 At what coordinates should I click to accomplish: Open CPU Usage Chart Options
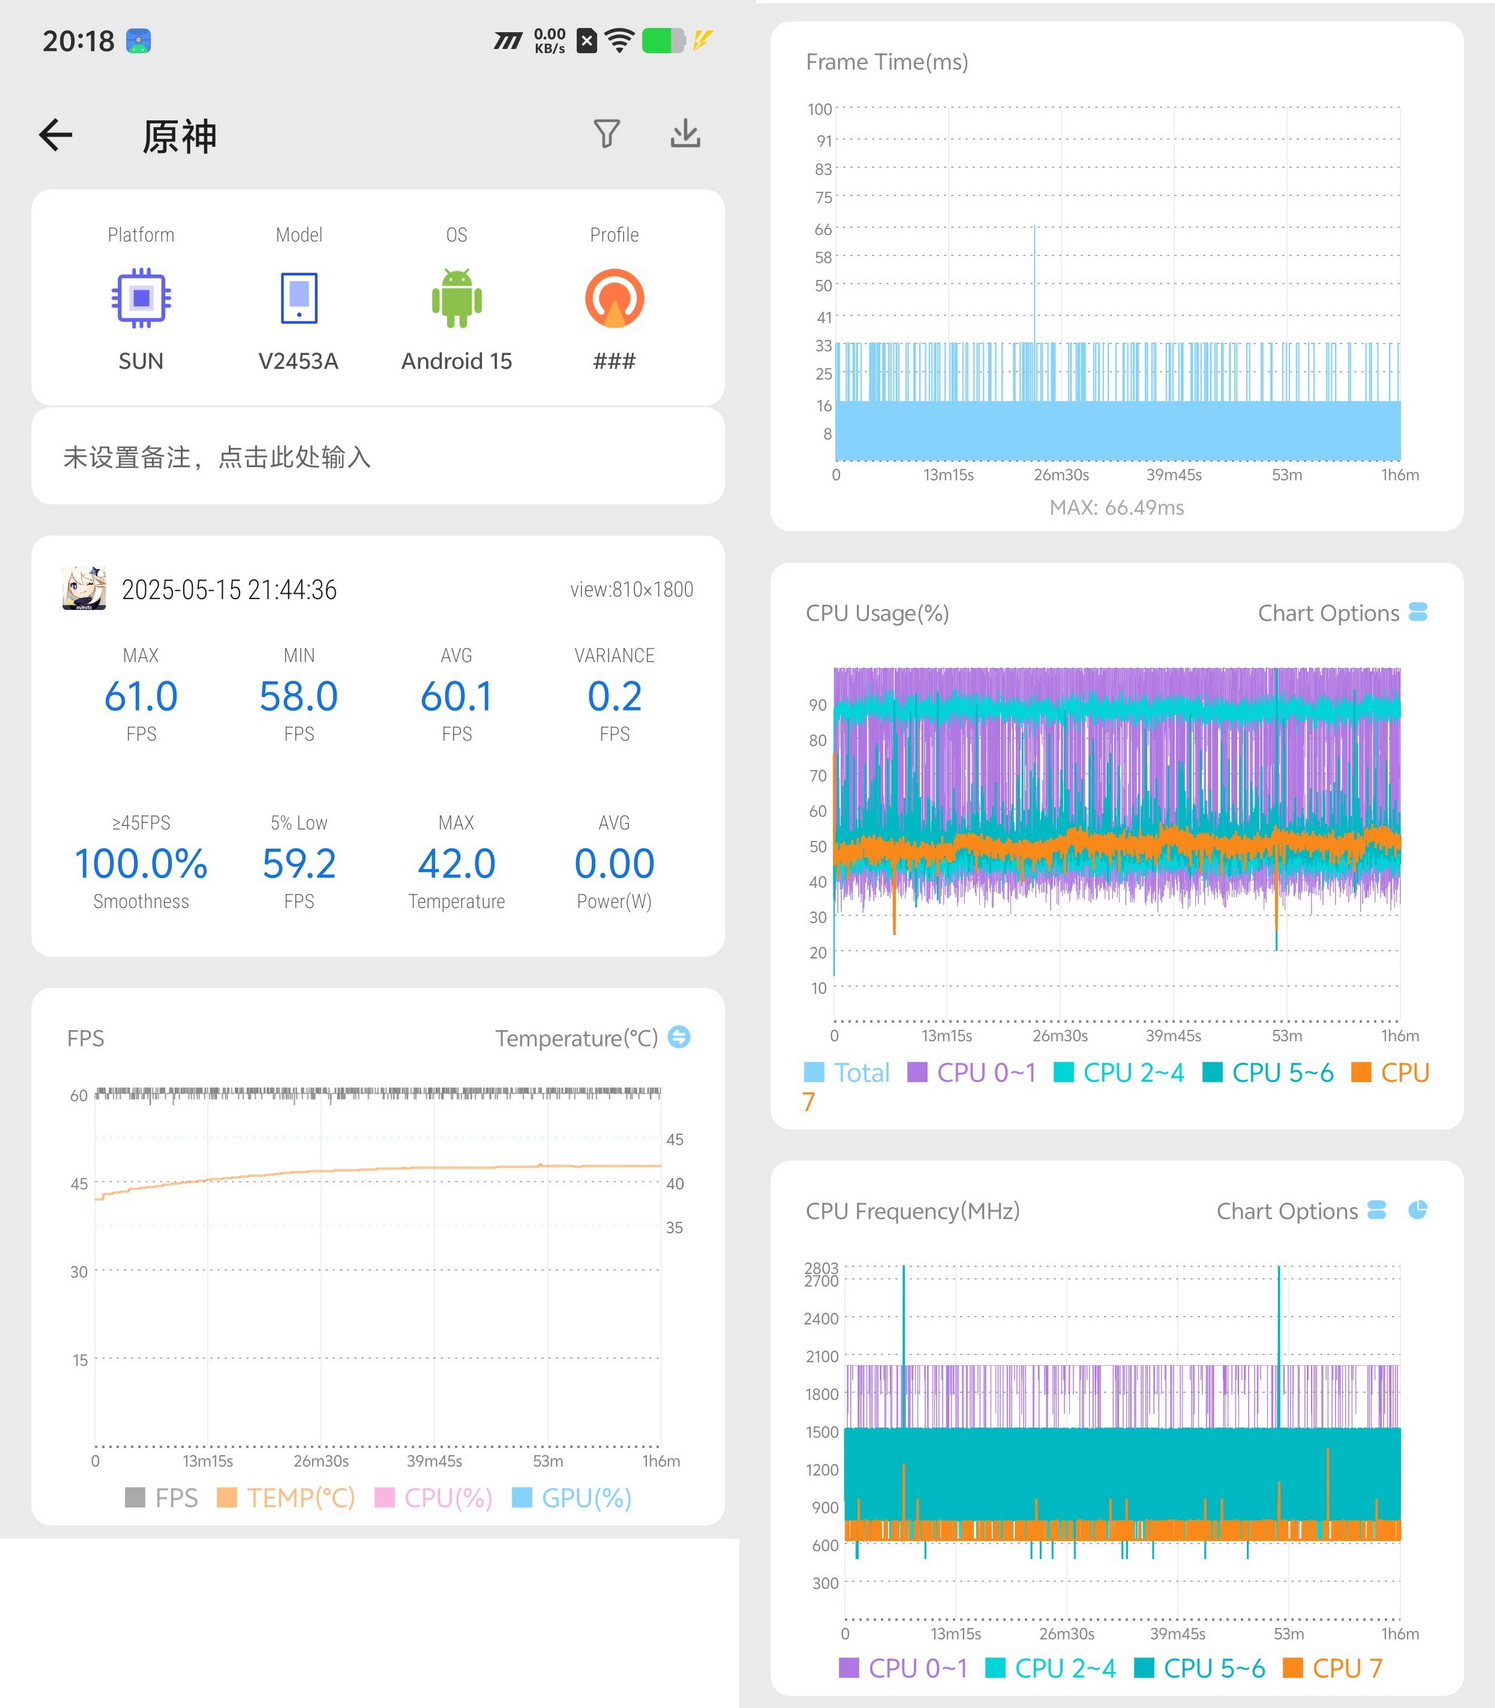click(1328, 613)
